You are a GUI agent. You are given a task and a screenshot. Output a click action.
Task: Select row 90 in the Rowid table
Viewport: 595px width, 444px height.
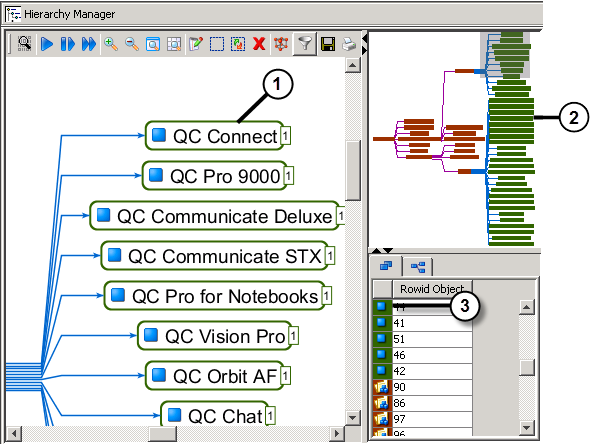point(422,387)
